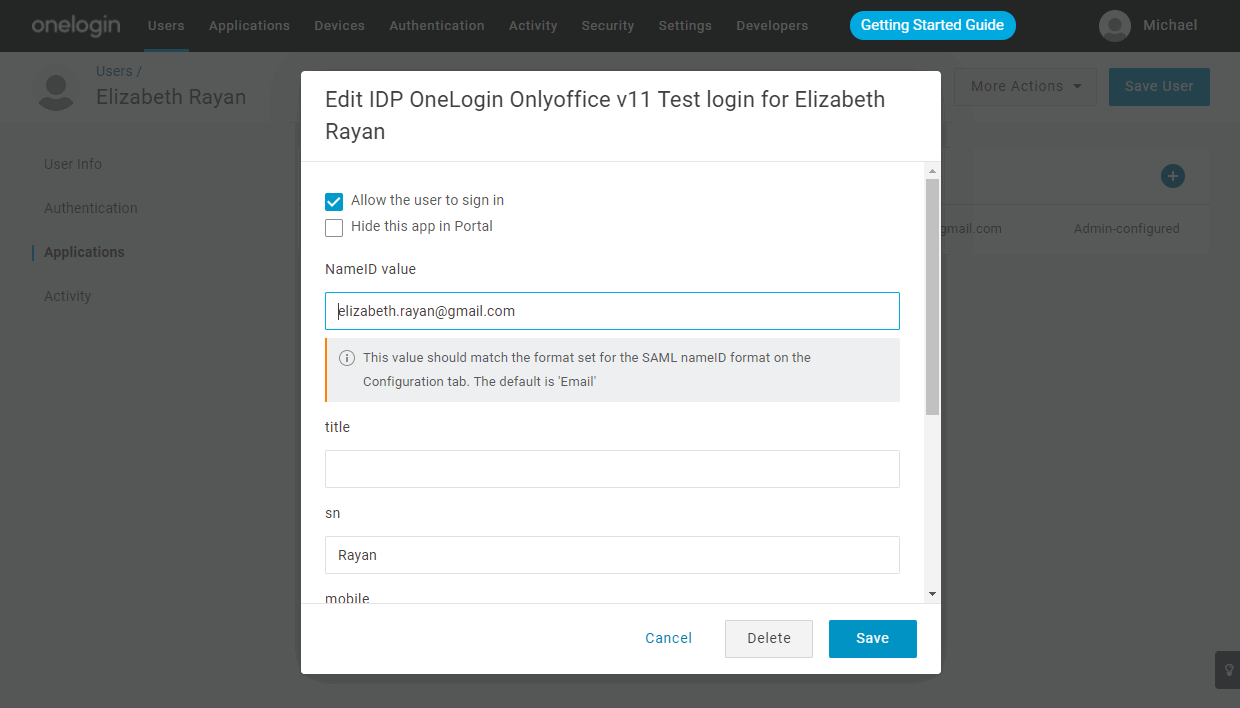Cancel editing the IDP login
Viewport: 1240px width, 708px height.
coord(668,638)
